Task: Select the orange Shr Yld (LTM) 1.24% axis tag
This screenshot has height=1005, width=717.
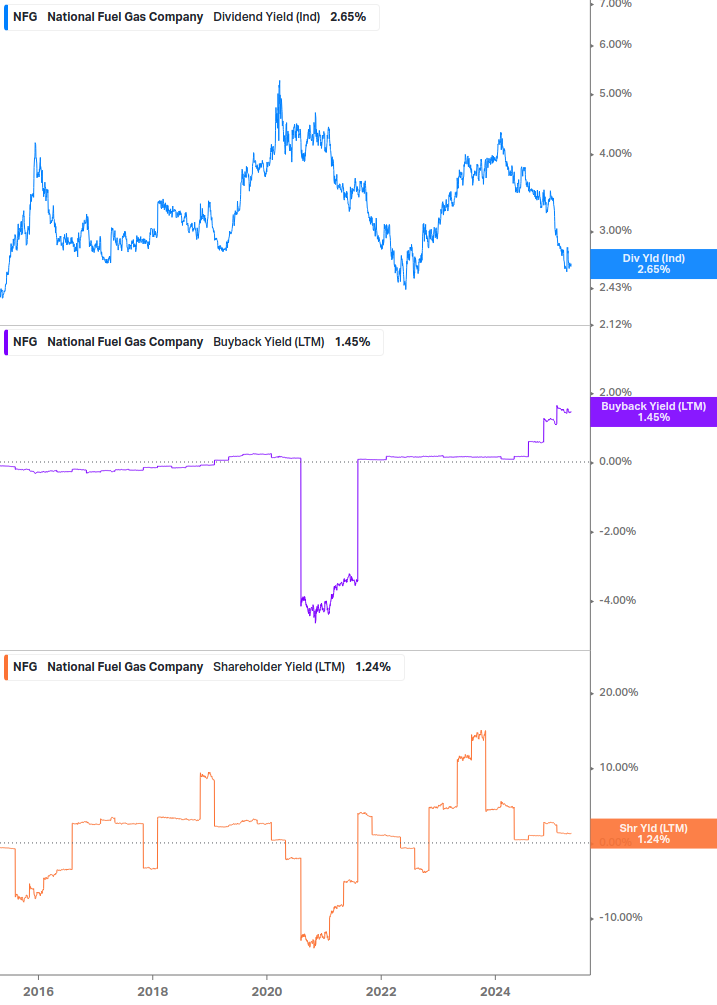Action: pos(654,834)
